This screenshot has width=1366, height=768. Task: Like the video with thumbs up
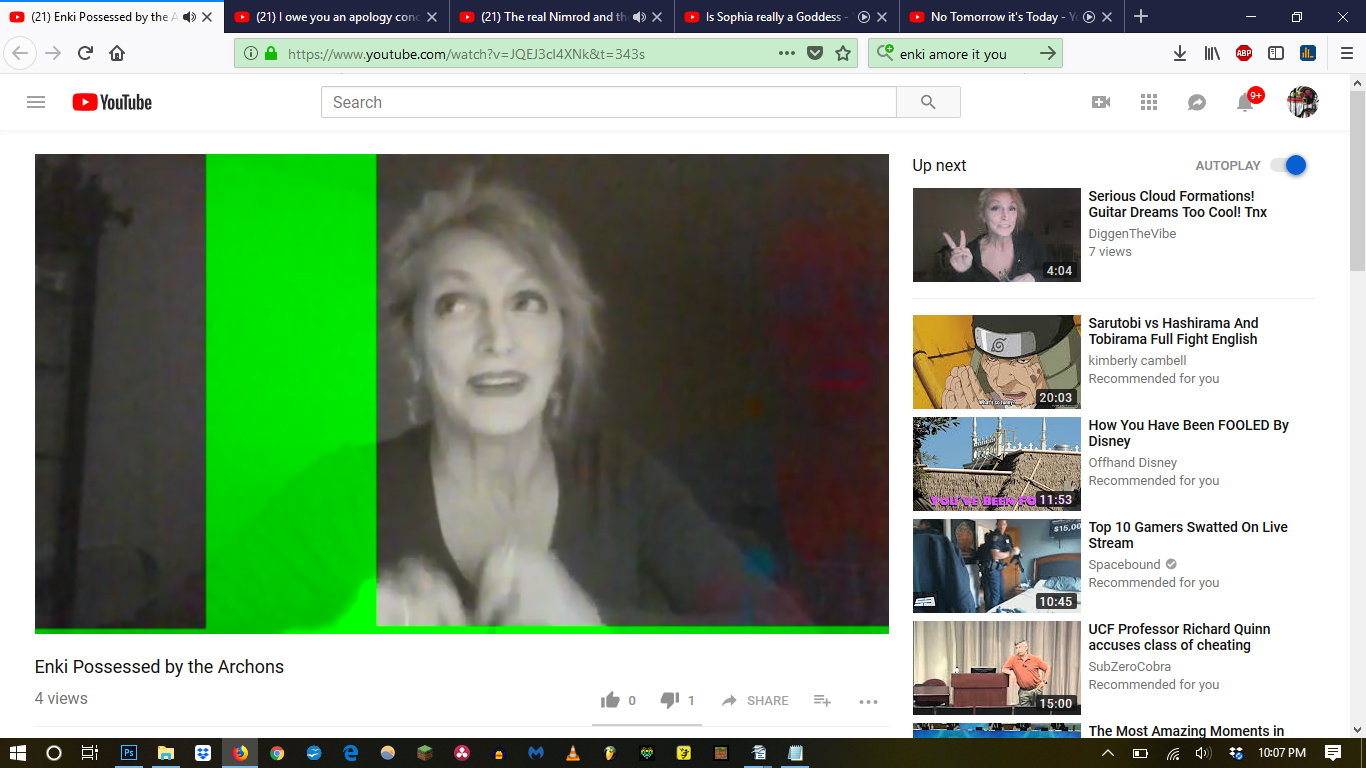click(x=610, y=700)
